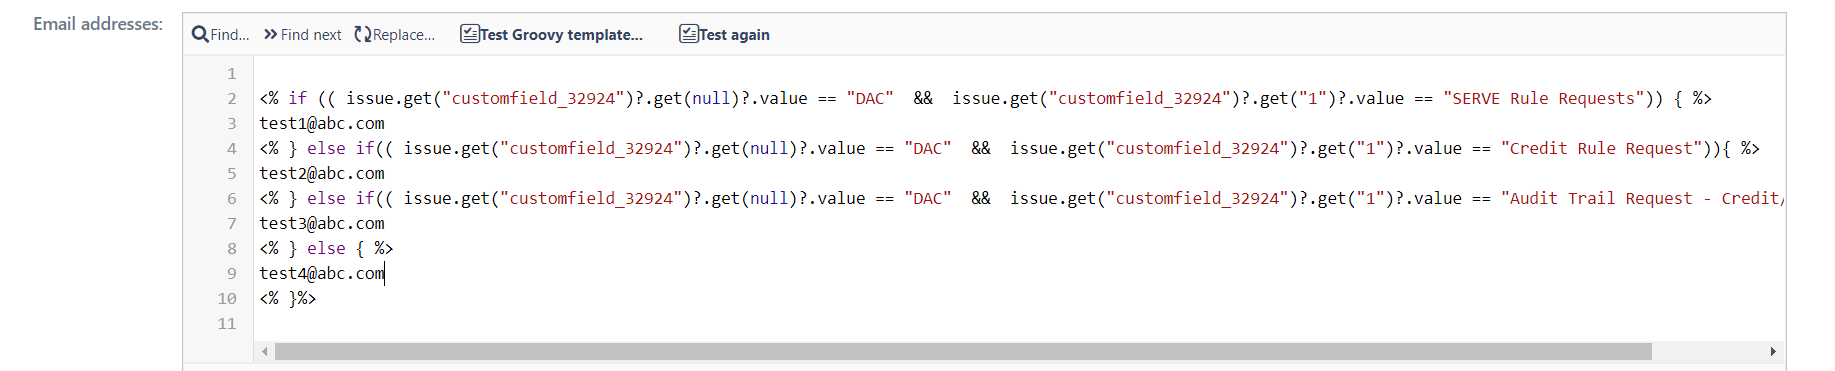Click the "Credit Rule Request" string
The width and height of the screenshot is (1835, 371).
pos(1601,148)
